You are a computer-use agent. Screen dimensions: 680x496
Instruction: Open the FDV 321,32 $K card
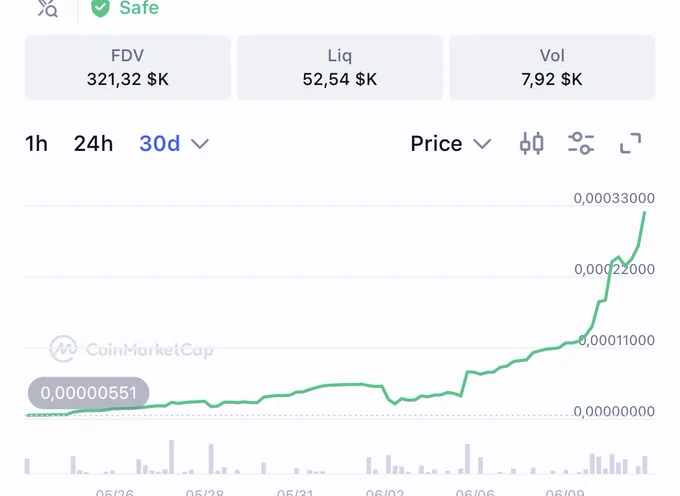pos(128,67)
